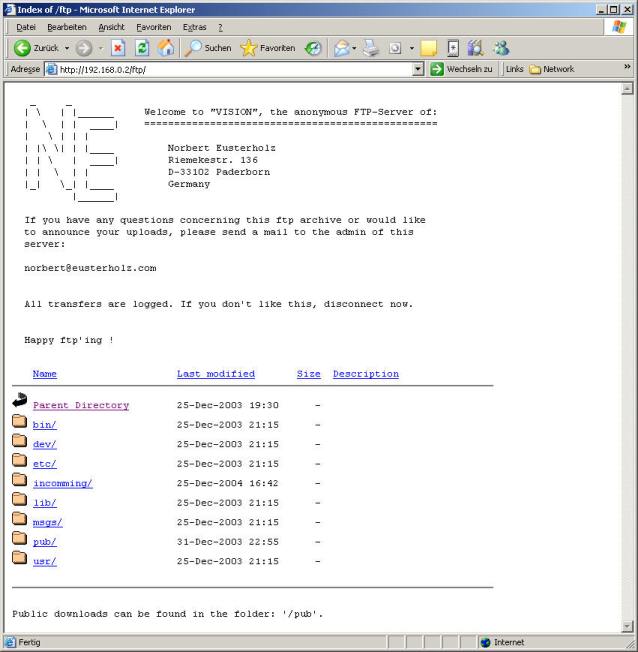The width and height of the screenshot is (638, 652).
Task: Open the Zurück history dropdown arrow
Action: coord(67,48)
